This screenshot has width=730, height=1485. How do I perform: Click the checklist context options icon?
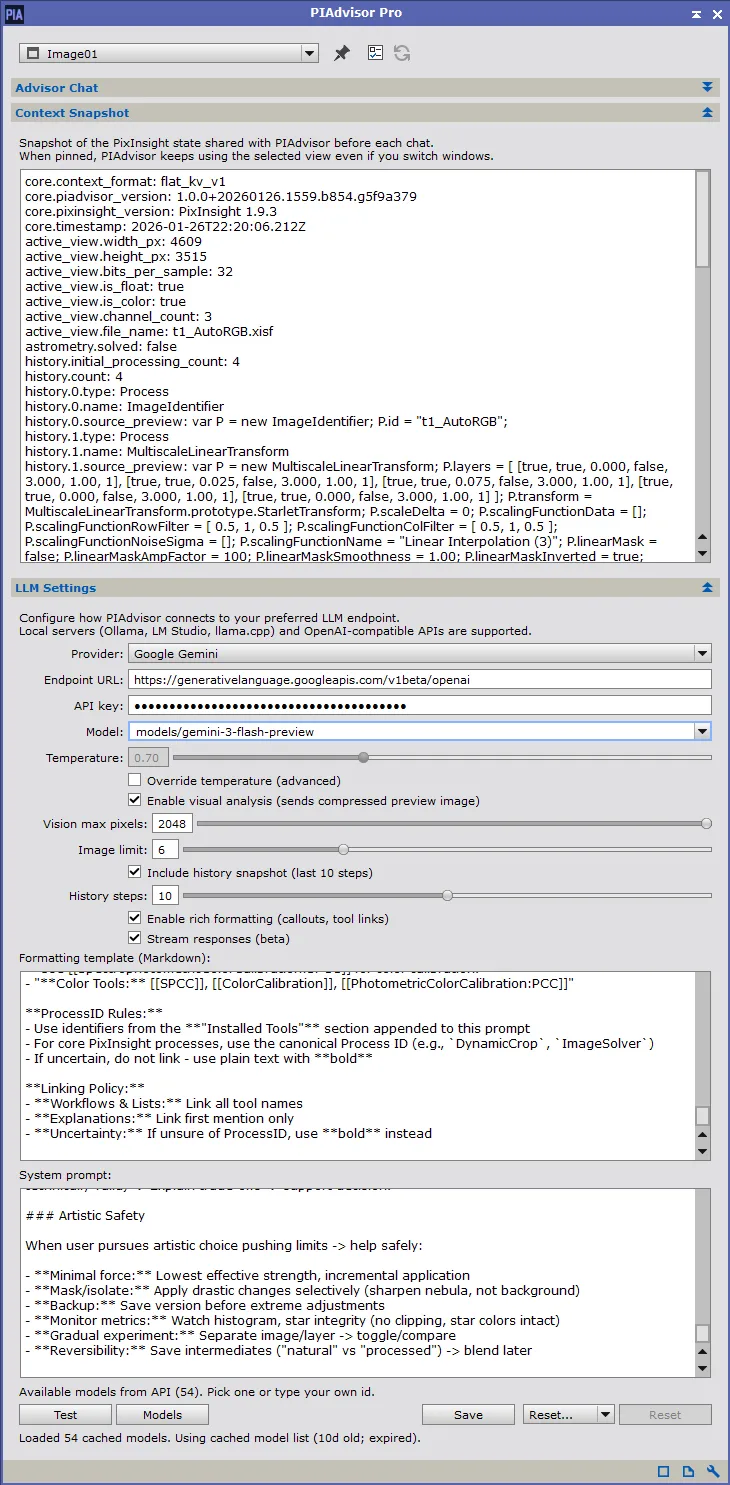[x=376, y=53]
